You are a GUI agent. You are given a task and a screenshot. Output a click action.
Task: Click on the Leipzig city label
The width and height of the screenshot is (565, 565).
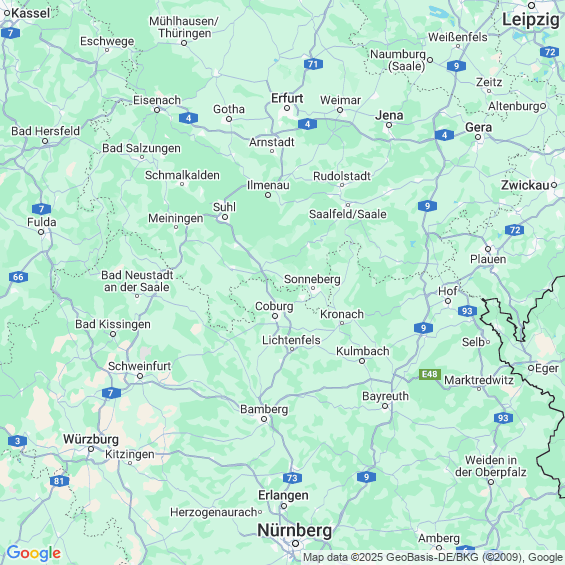click(x=531, y=19)
